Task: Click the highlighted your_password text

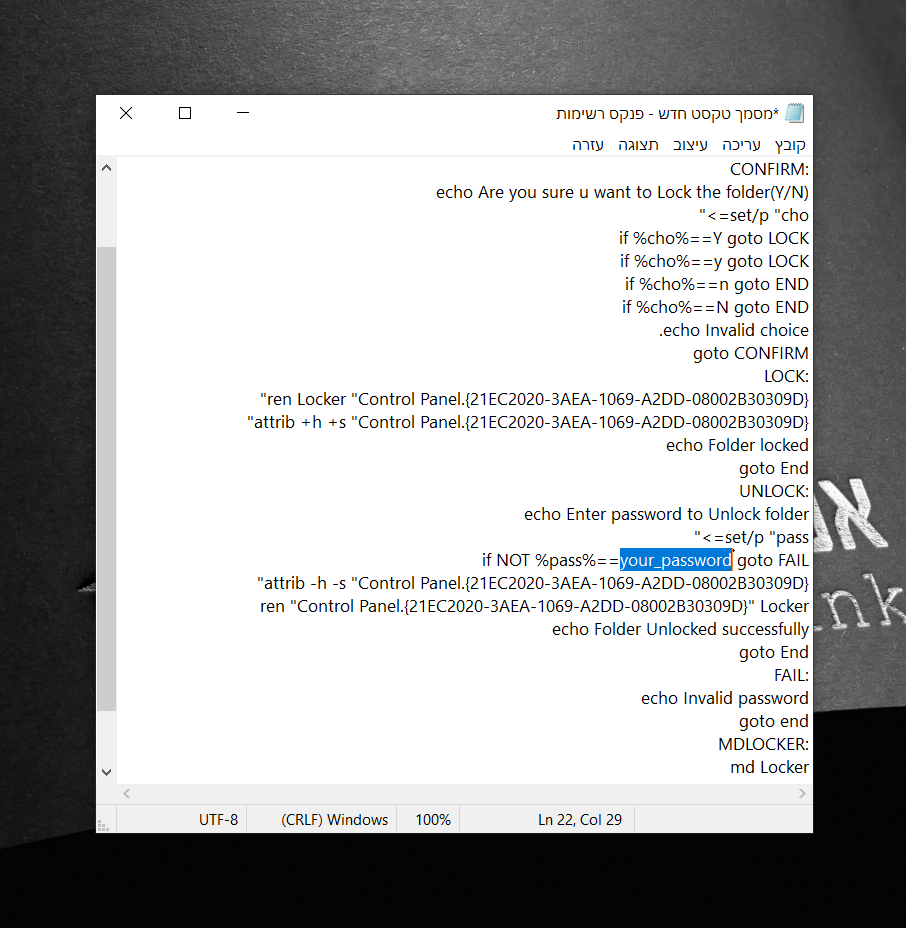Action: click(x=676, y=560)
